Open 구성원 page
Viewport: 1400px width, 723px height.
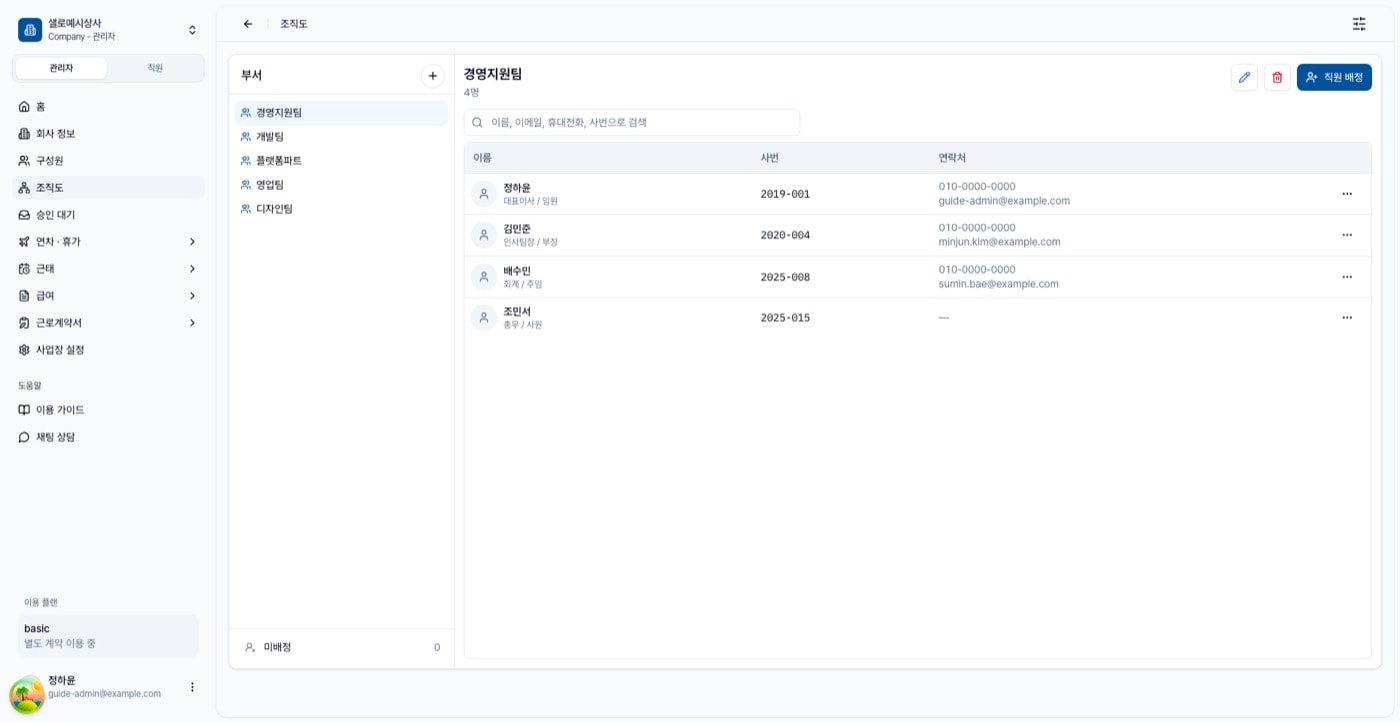tap(108, 161)
